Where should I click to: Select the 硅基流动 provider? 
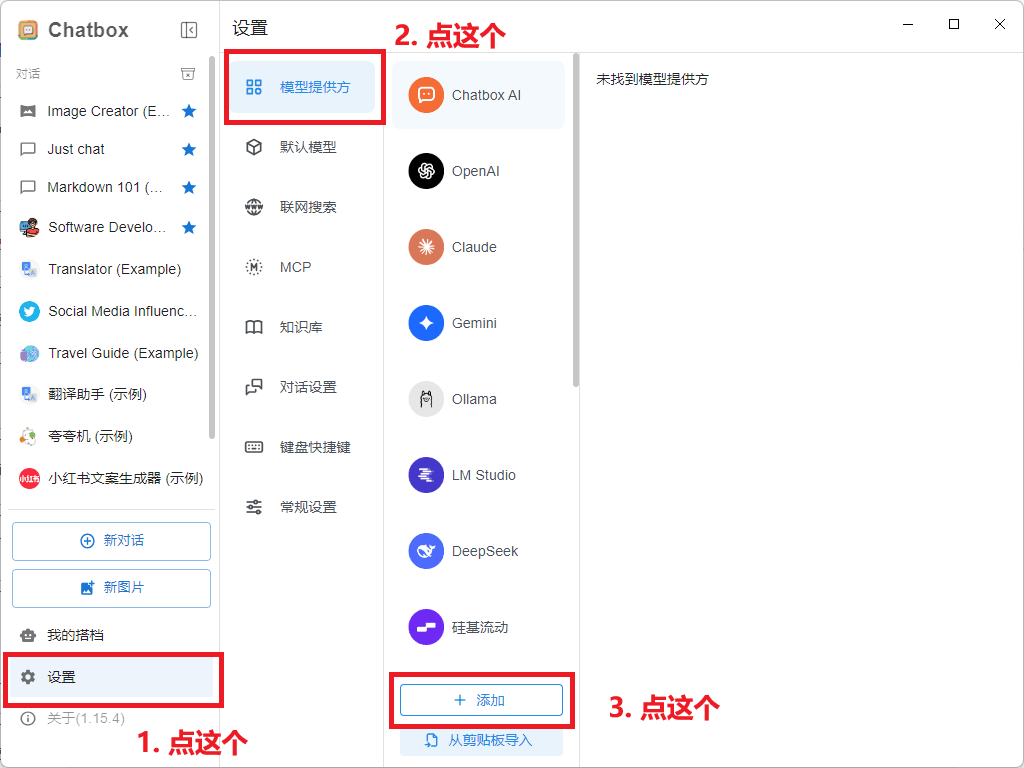pos(478,627)
